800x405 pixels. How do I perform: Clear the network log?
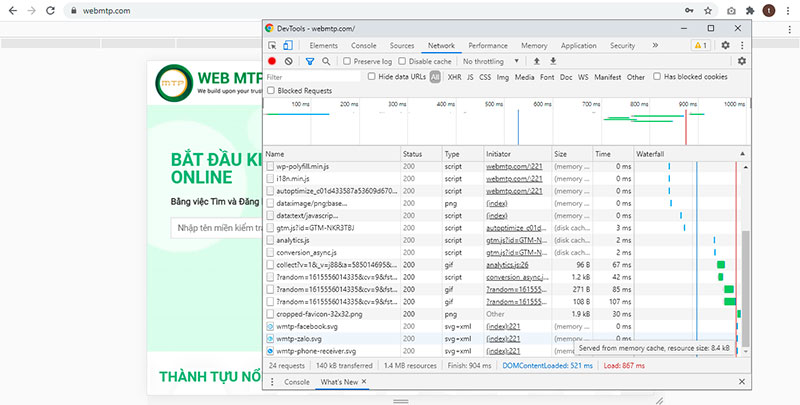(289, 62)
